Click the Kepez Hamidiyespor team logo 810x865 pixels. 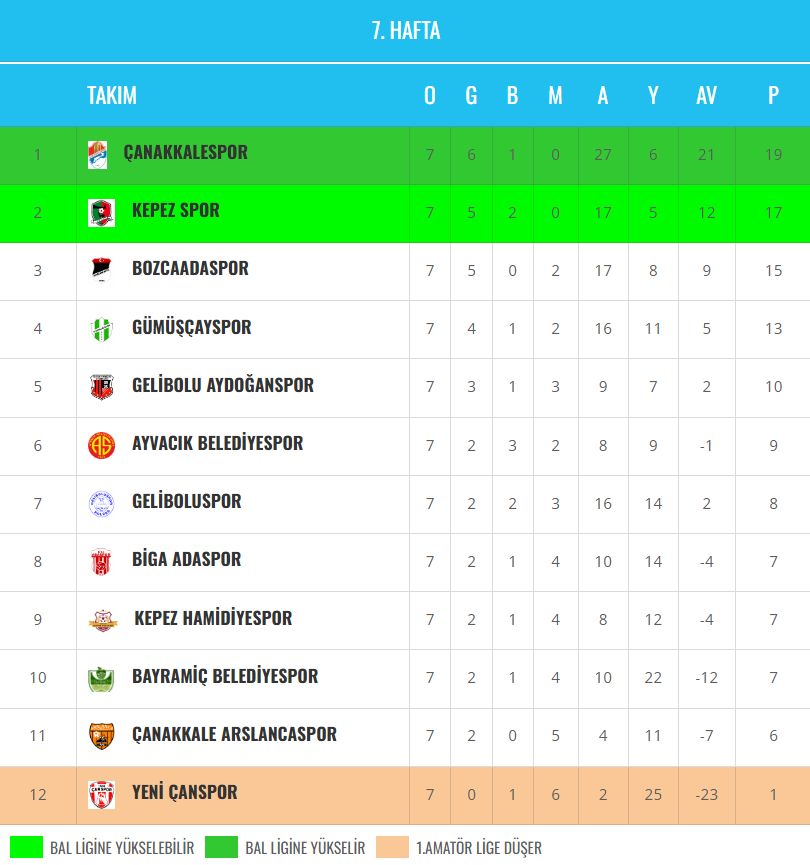(101, 619)
